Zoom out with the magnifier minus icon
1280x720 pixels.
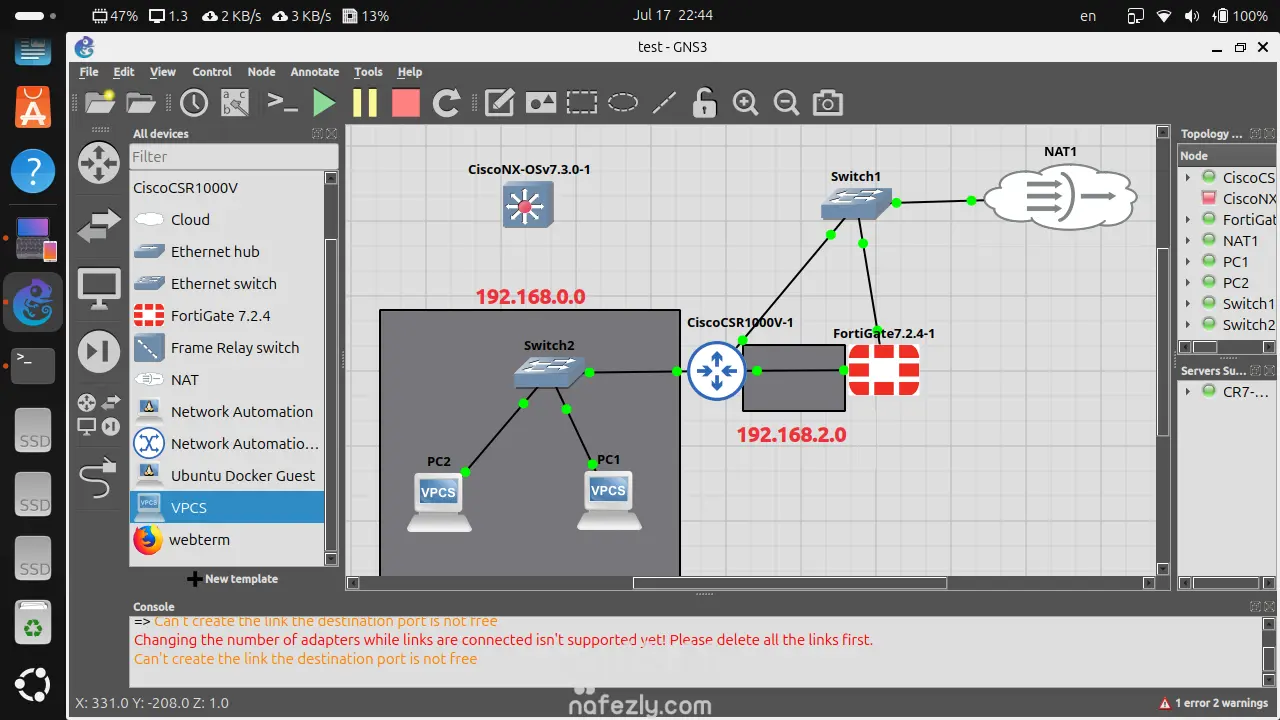coord(786,102)
